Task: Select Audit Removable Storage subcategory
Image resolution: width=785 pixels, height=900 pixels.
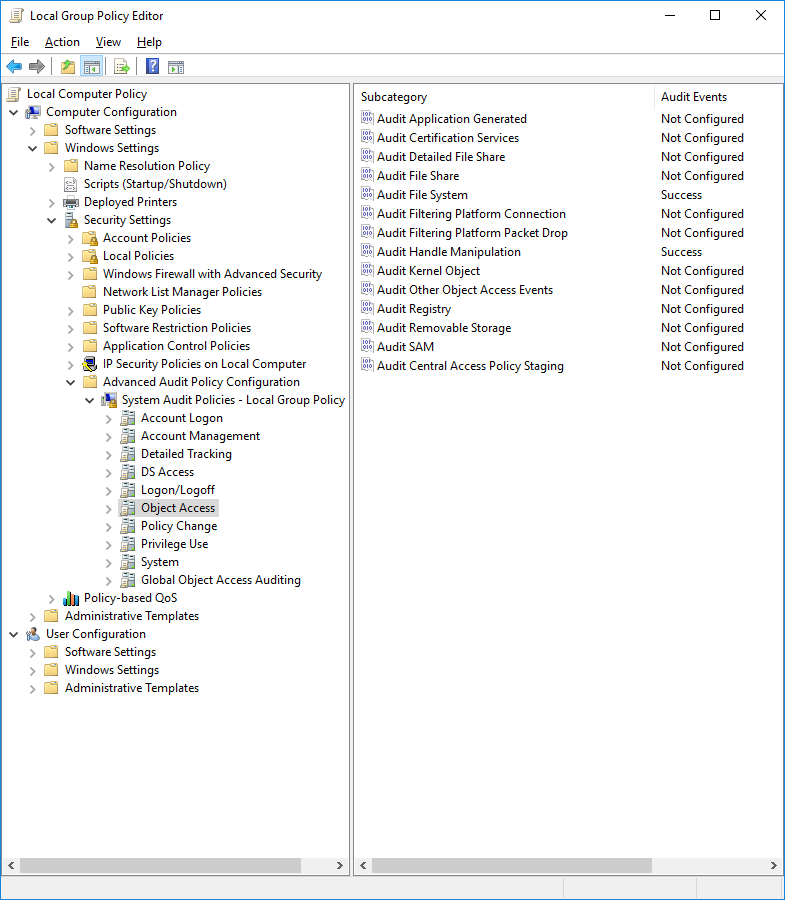Action: point(444,328)
